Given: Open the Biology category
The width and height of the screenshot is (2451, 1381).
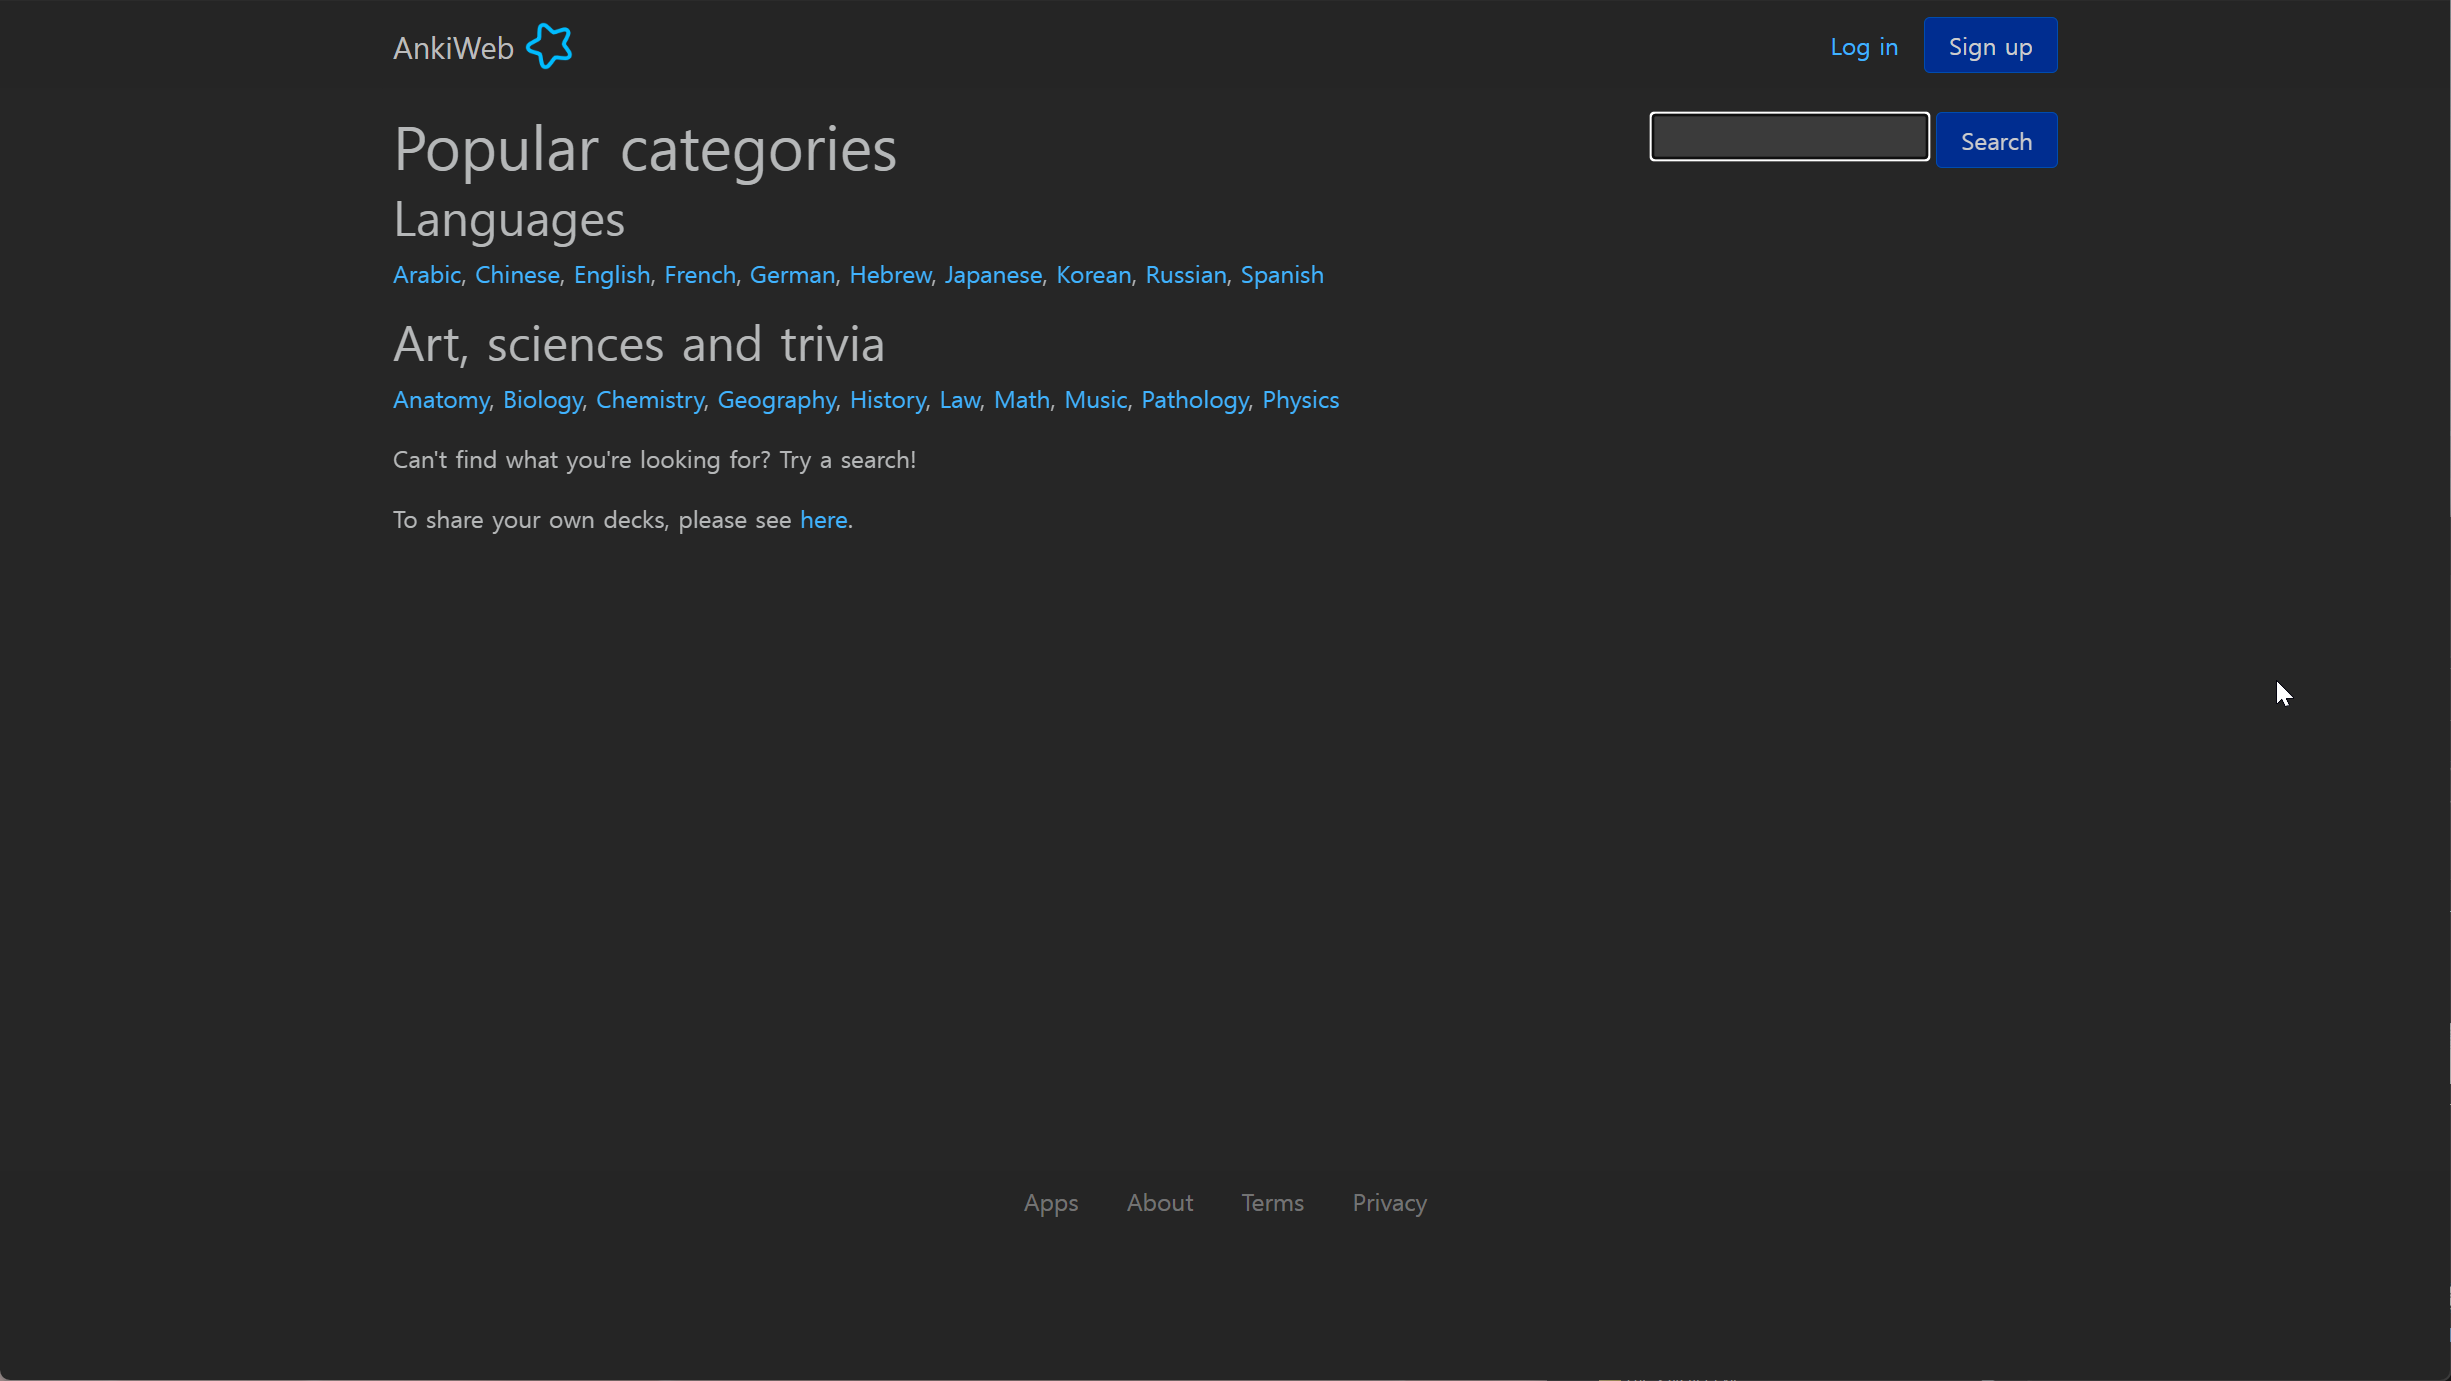Looking at the screenshot, I should [543, 400].
